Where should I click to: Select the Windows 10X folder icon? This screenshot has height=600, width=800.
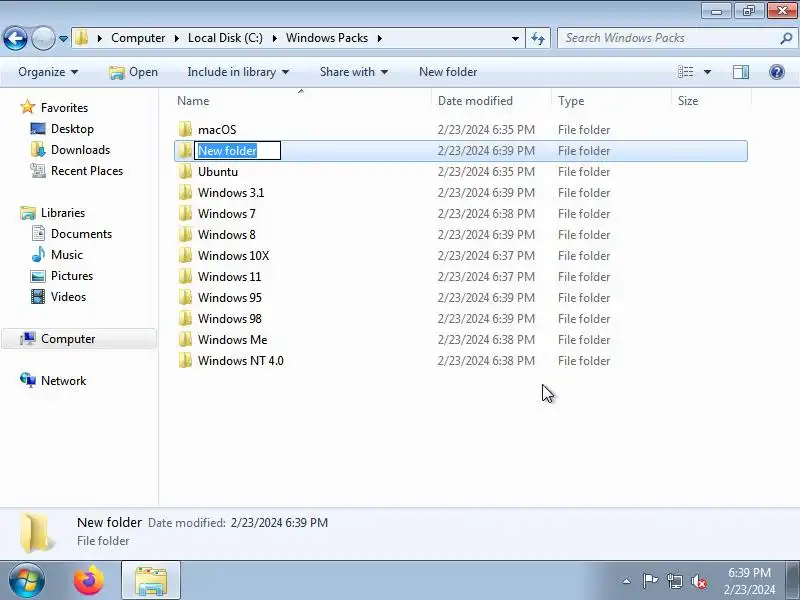185,255
